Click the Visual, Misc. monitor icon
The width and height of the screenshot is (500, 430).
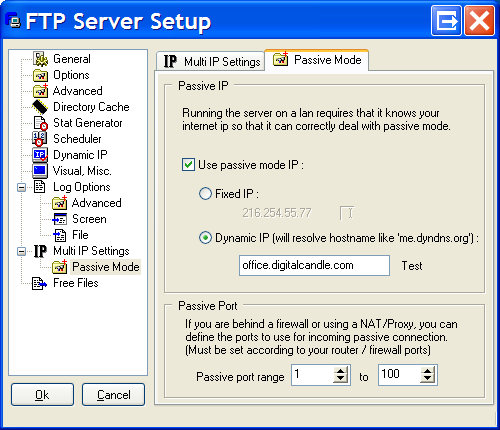click(40, 171)
